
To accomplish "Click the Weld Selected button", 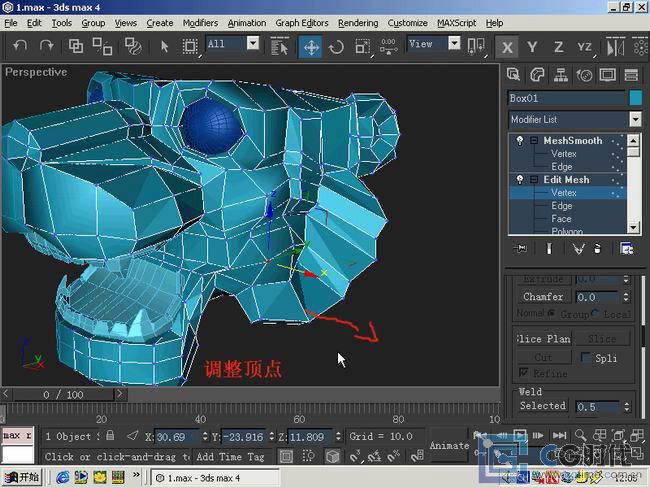I will (x=543, y=405).
